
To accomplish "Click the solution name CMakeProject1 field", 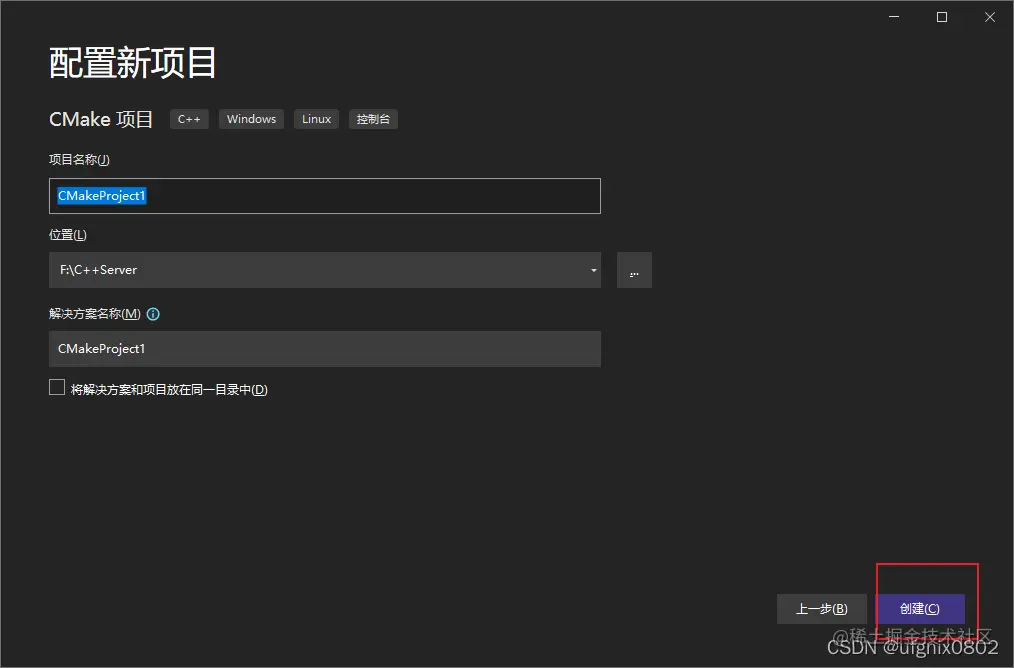I will click(x=324, y=349).
